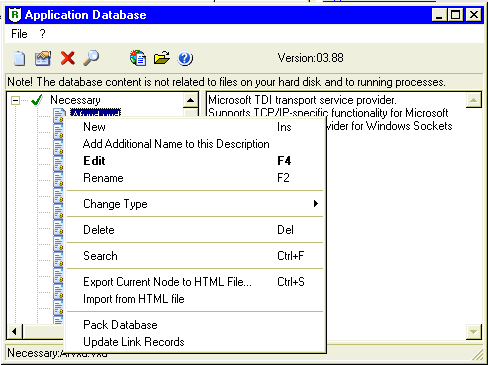Click the Edit record toolbar icon
This screenshot has height=365, width=488.
click(x=43, y=59)
